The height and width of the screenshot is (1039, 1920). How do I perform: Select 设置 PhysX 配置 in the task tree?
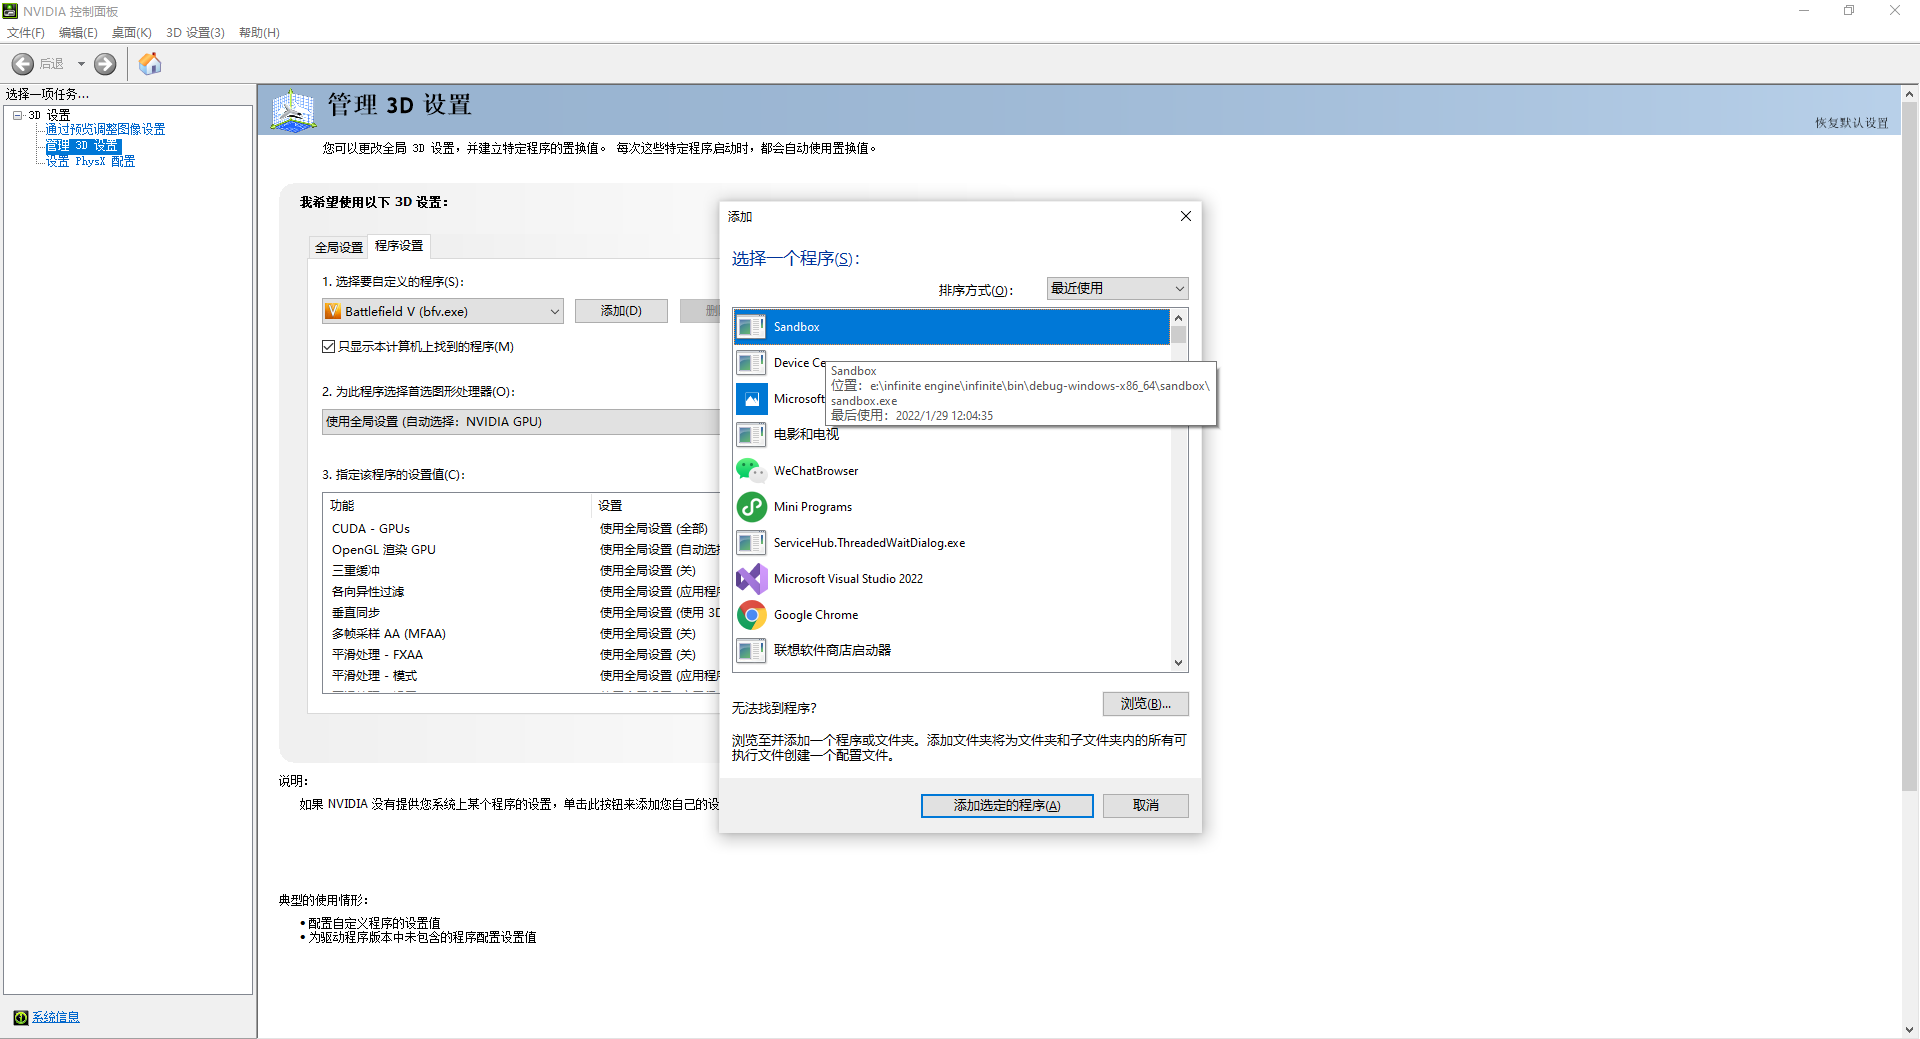pyautogui.click(x=90, y=162)
